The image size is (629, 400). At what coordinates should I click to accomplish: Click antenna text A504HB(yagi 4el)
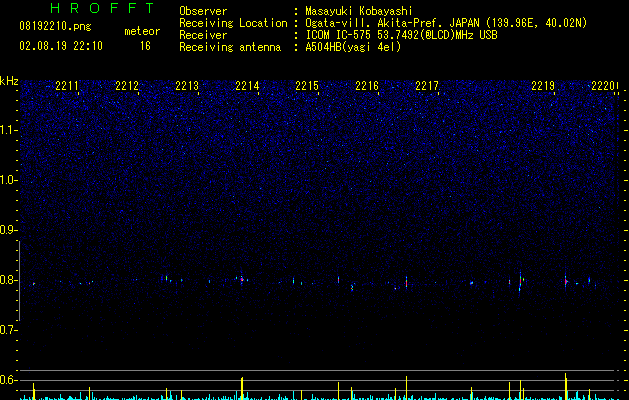click(353, 47)
